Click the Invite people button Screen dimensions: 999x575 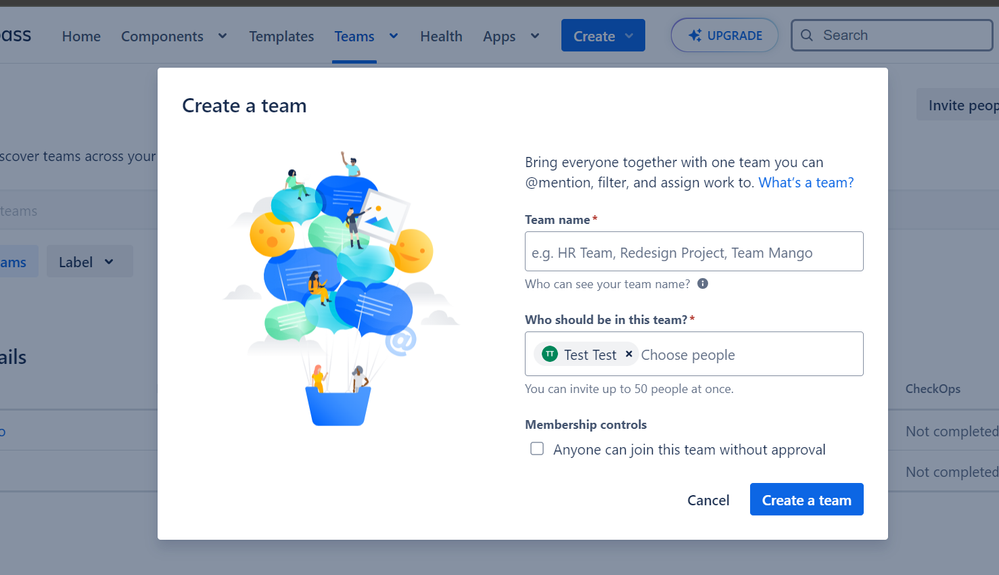(x=958, y=105)
